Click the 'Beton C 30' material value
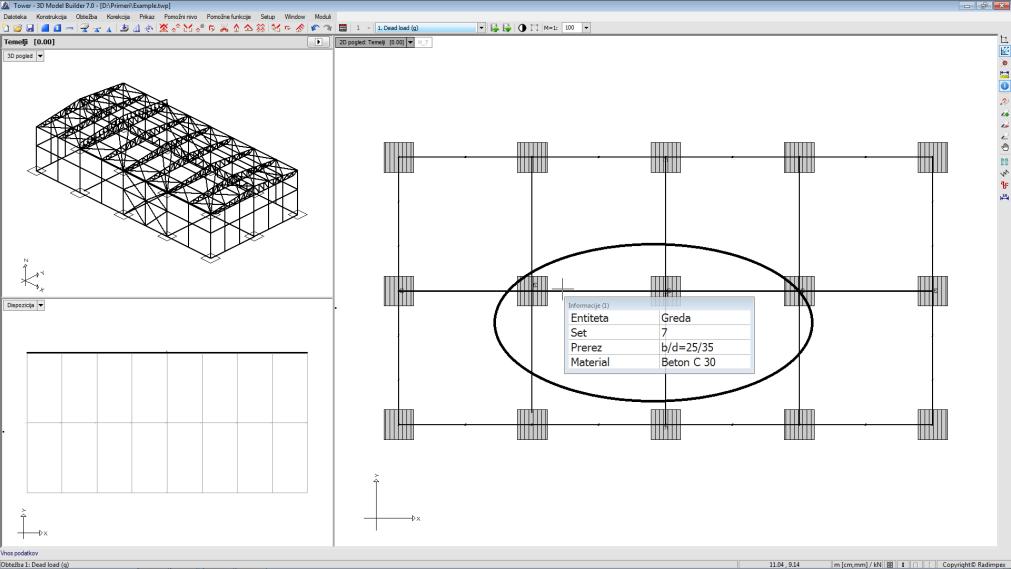The image size is (1011, 569). [x=688, y=362]
